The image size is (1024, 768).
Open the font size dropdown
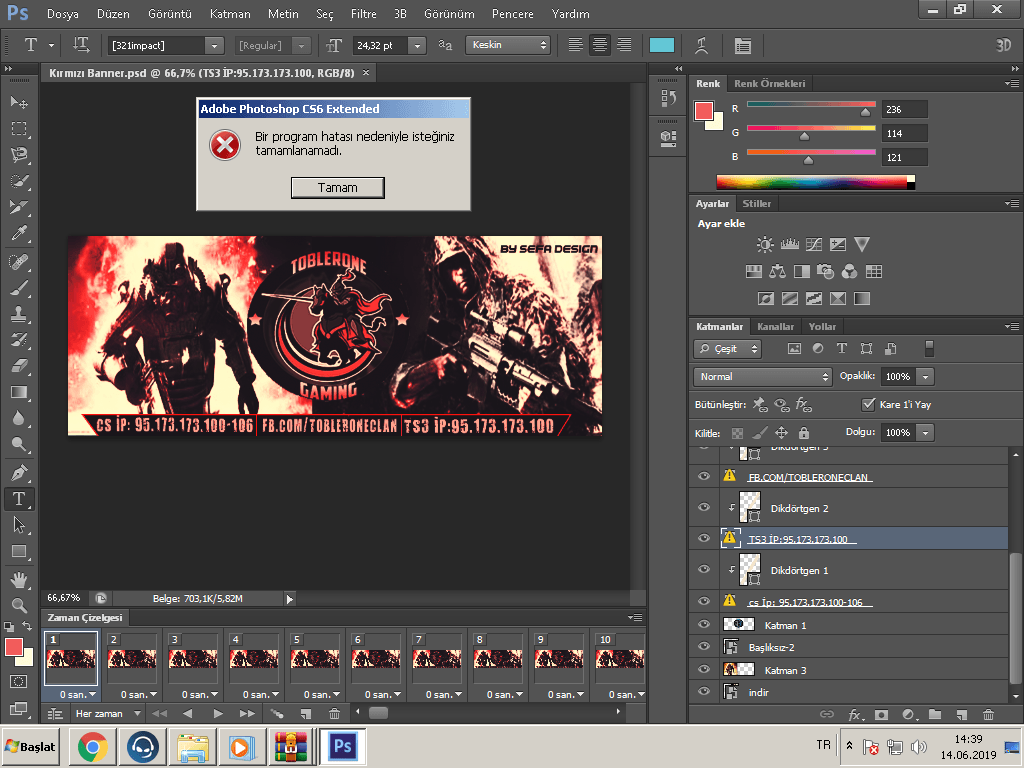pos(417,45)
